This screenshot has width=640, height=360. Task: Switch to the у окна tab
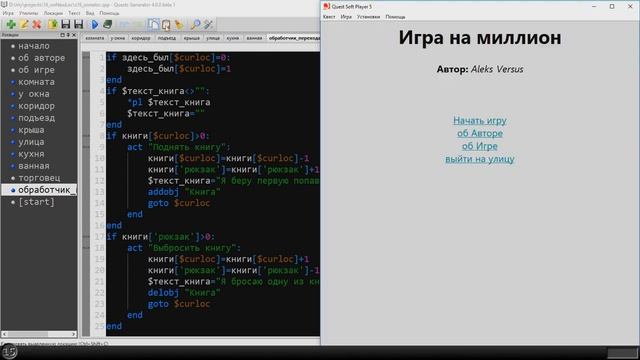pos(118,38)
